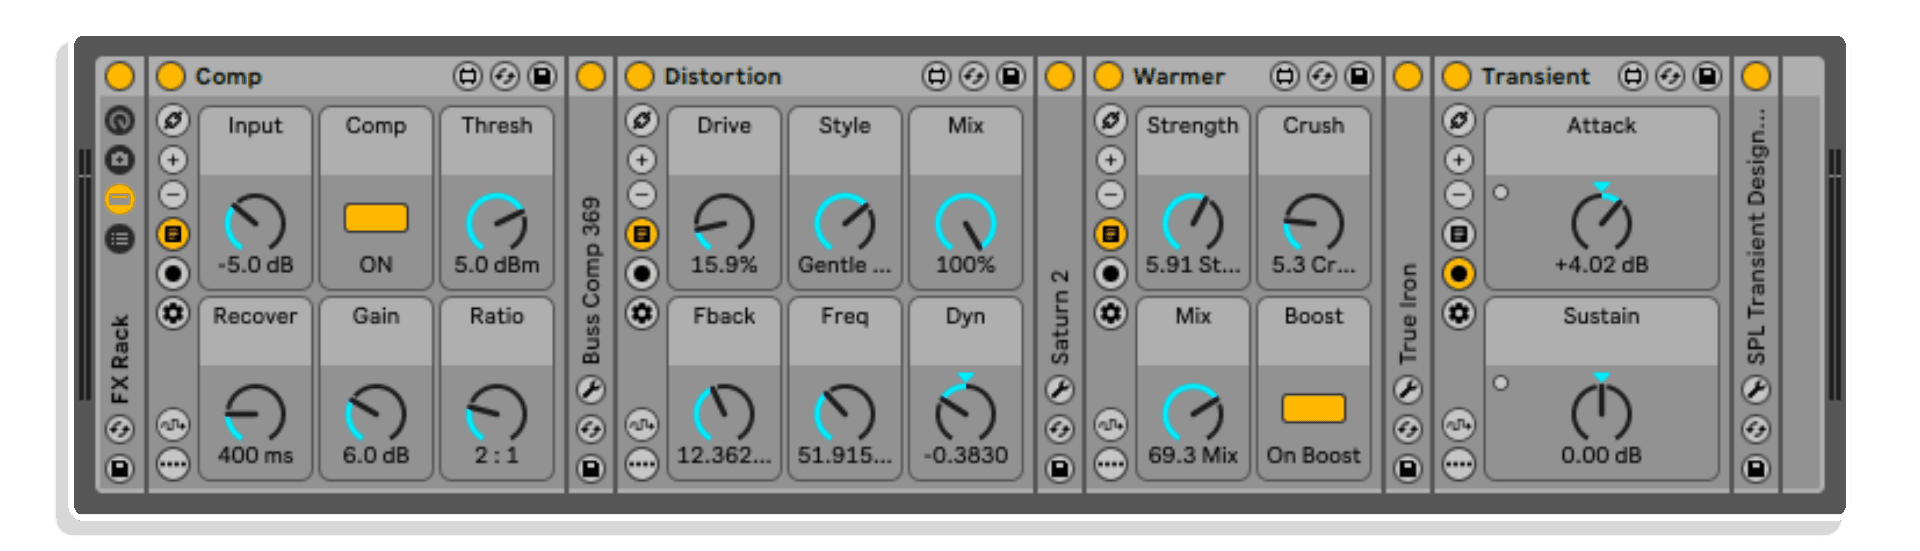Click the Drive knob in Distortion

coord(724,222)
